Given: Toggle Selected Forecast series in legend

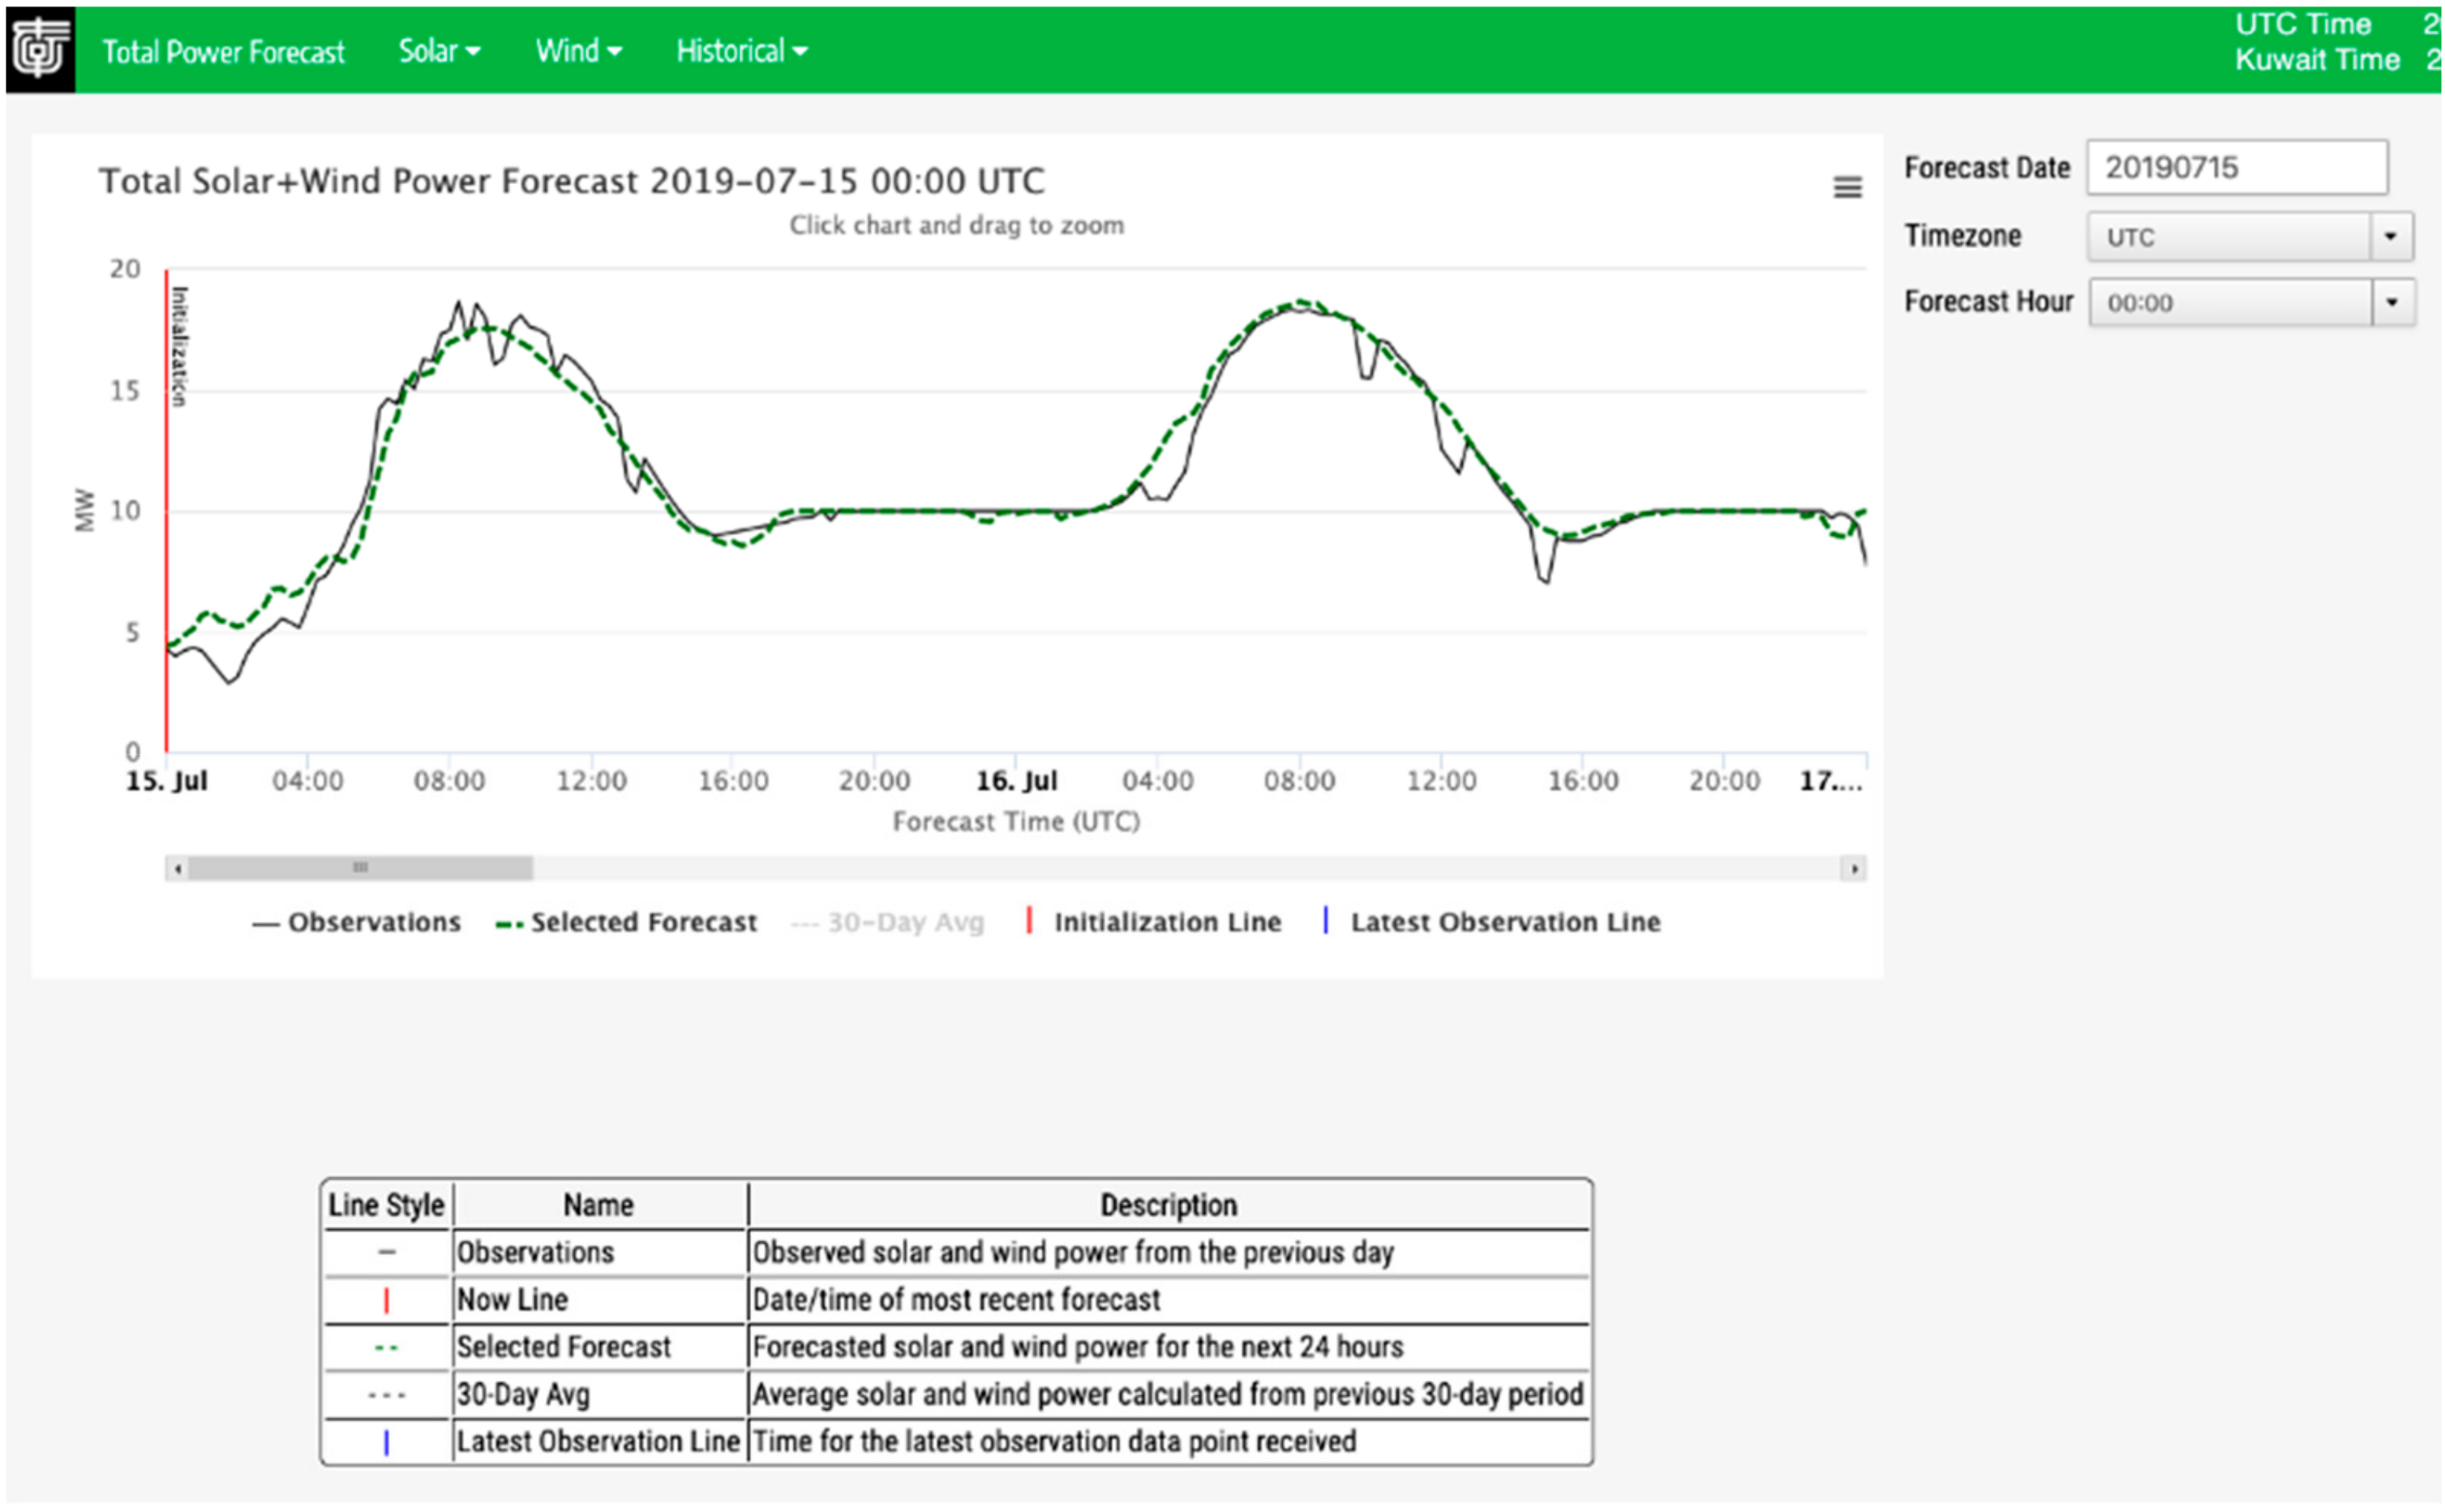Looking at the screenshot, I should tap(643, 922).
